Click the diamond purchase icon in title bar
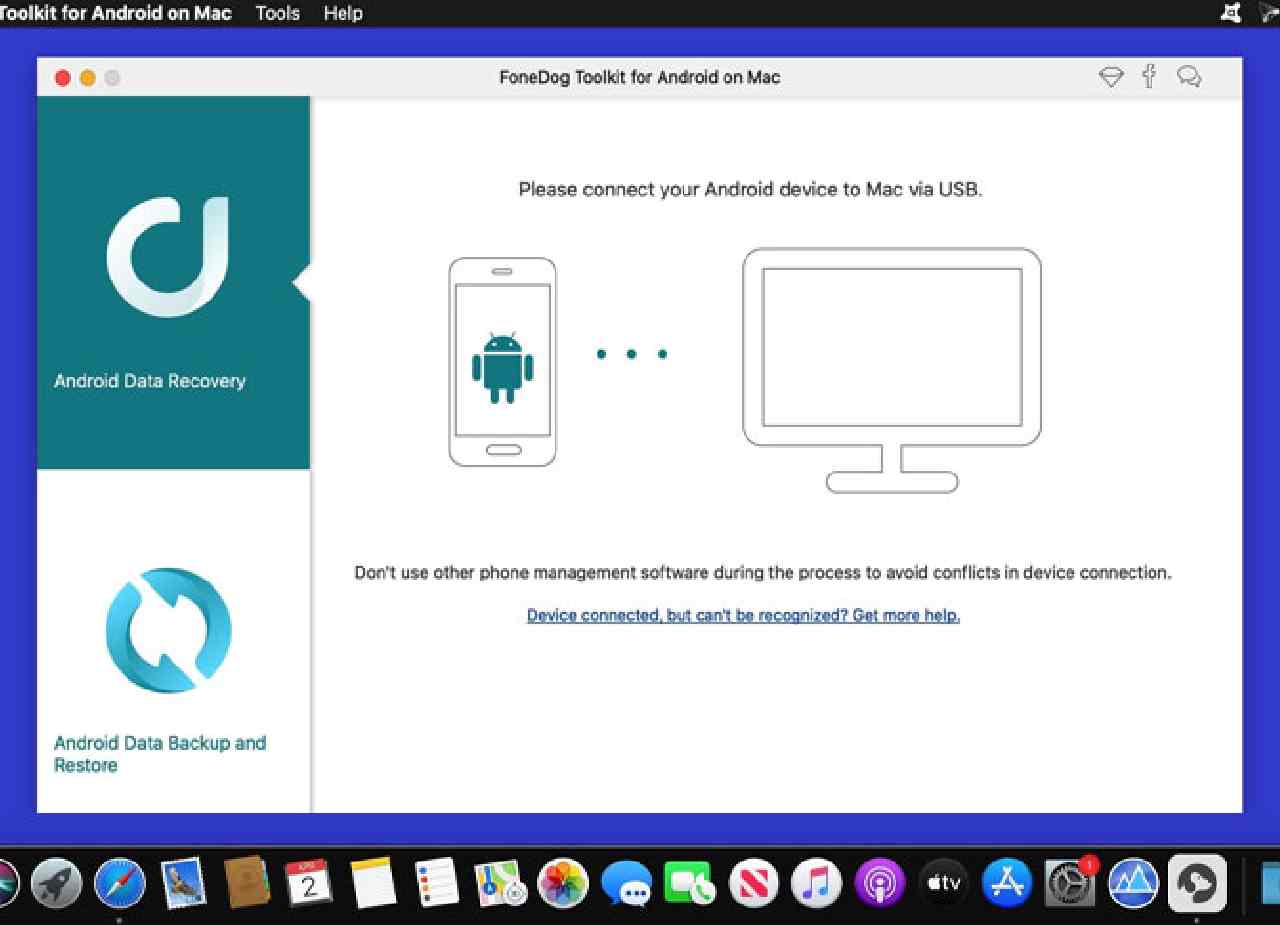Screen dimensions: 1280x925 pos(1111,77)
